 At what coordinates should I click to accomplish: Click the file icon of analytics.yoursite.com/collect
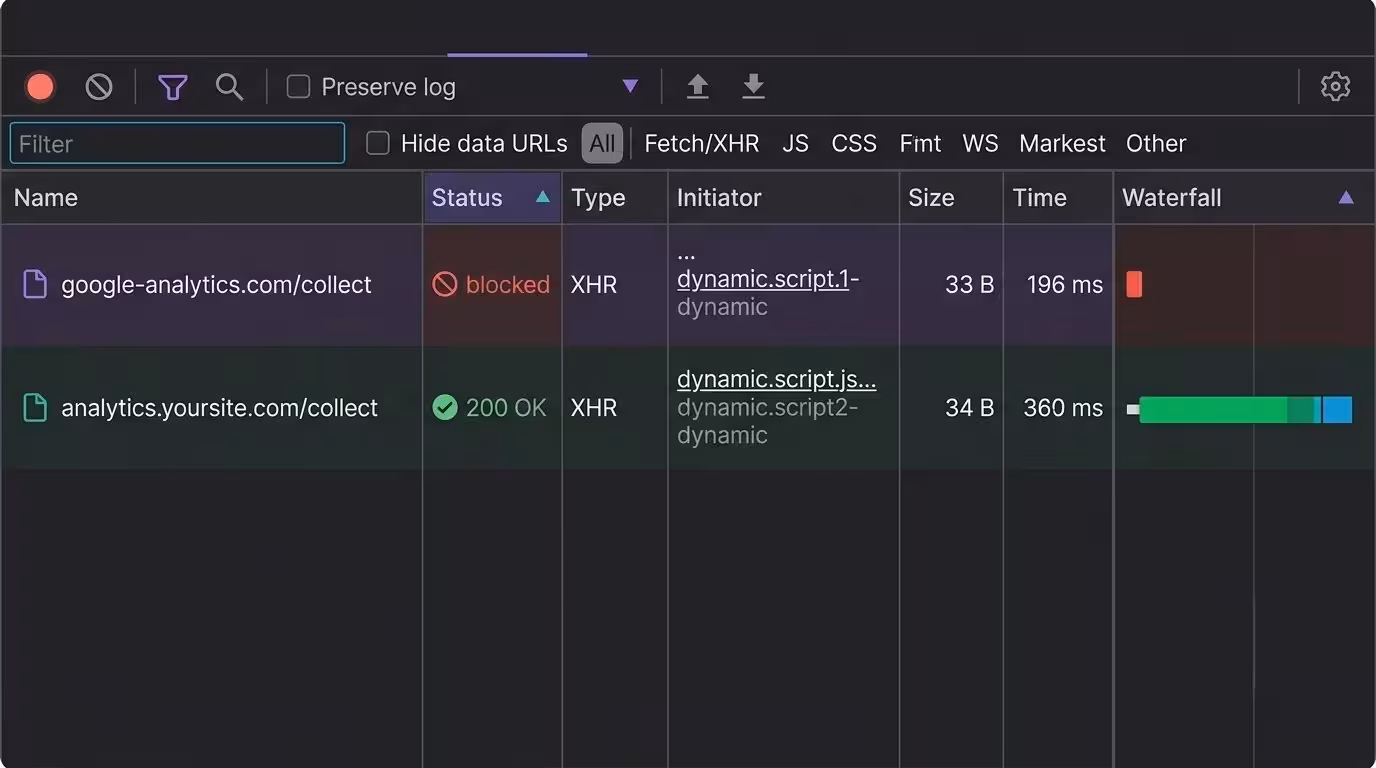click(35, 408)
